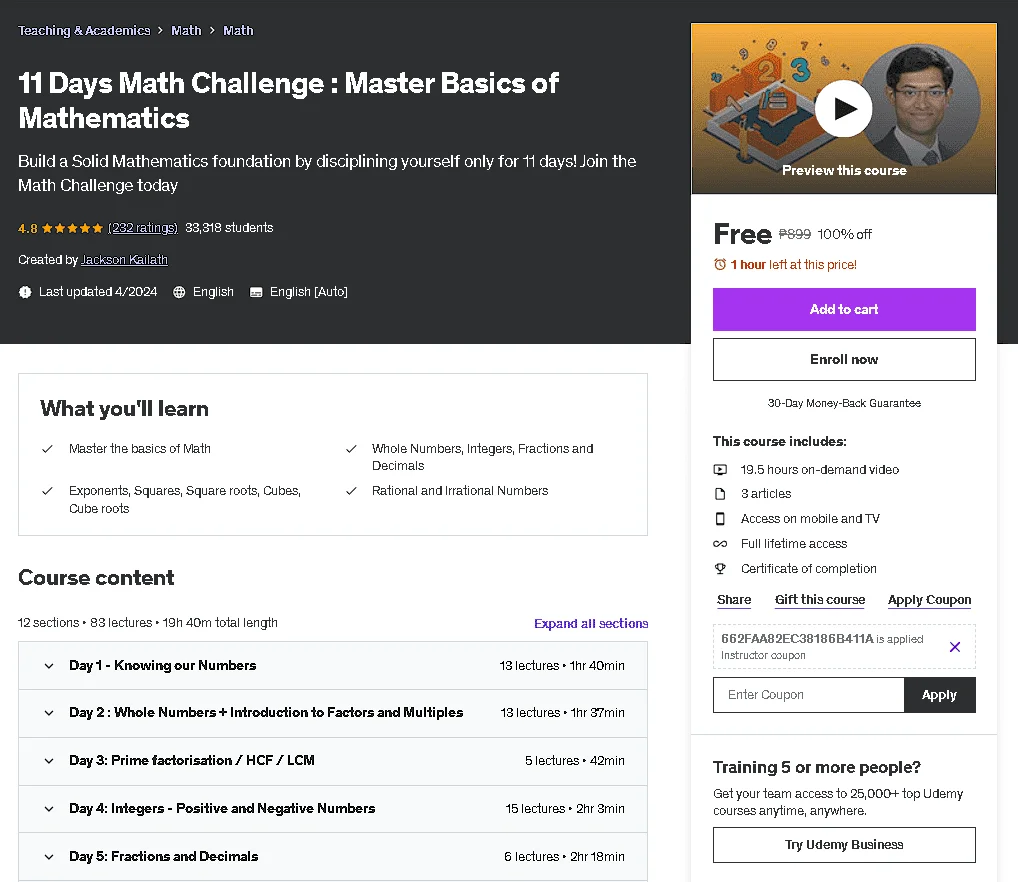Click the globe language icon
Viewport: 1018px width, 882px height.
(x=179, y=292)
